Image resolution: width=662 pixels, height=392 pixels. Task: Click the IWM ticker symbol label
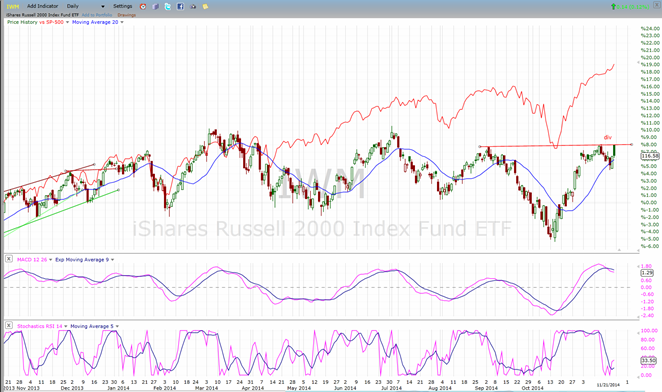click(13, 6)
